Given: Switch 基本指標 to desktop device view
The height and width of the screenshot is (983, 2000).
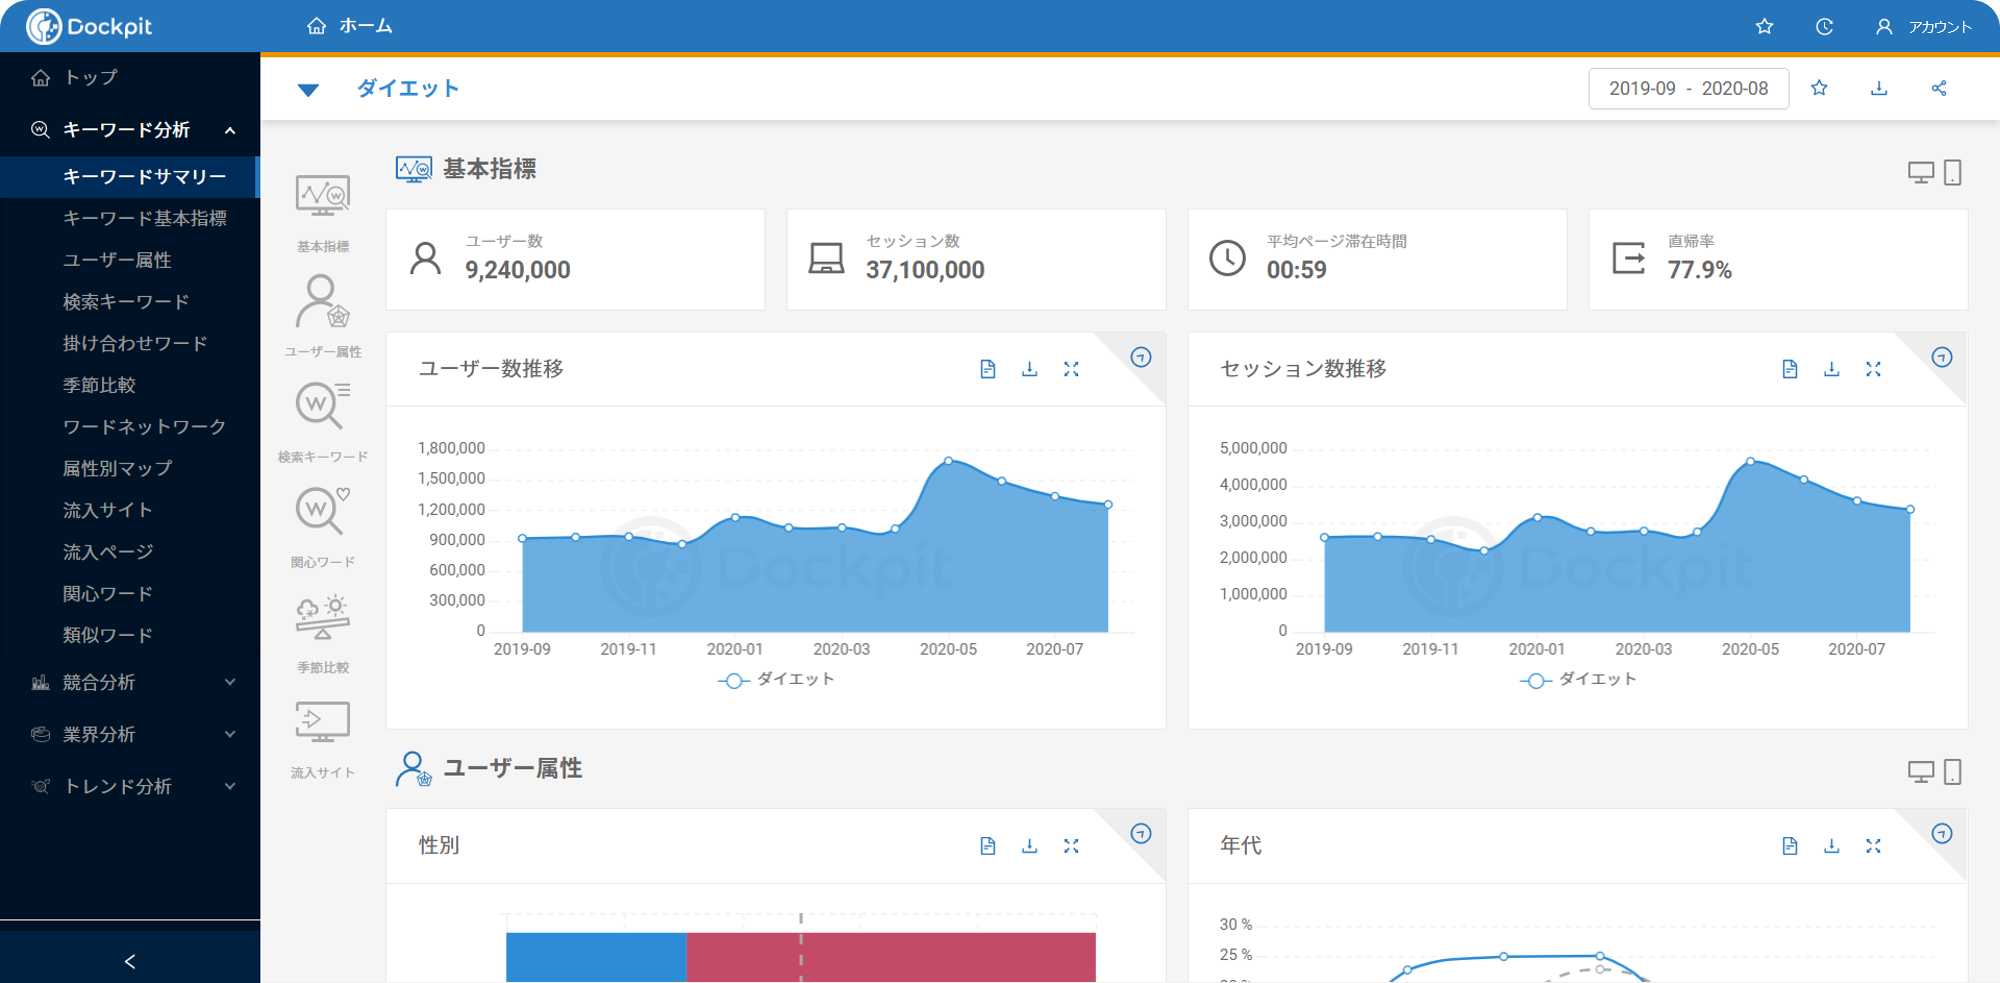Looking at the screenshot, I should [1920, 172].
